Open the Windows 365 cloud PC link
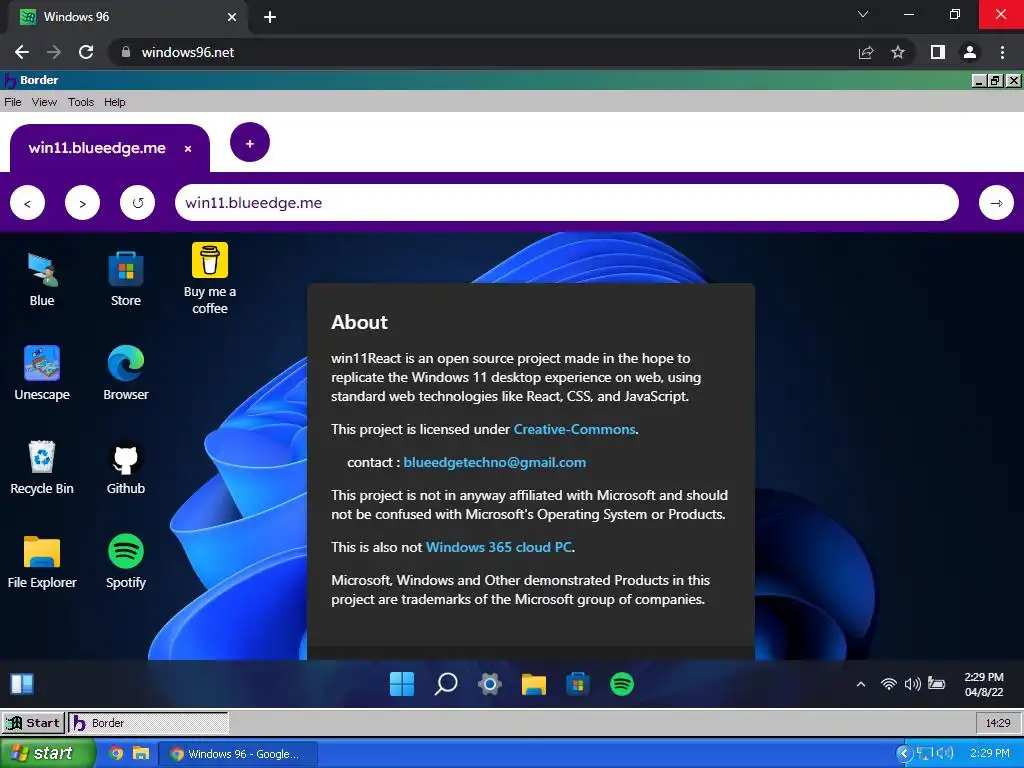 (499, 547)
